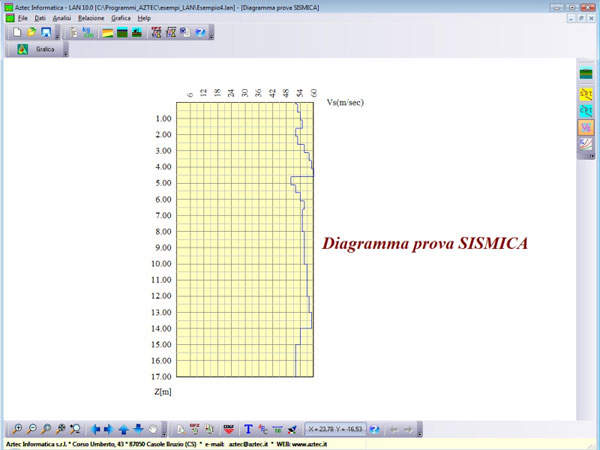Viewport: 600px width, 450px height.
Task: Open the Grafica menu
Action: pos(121,18)
